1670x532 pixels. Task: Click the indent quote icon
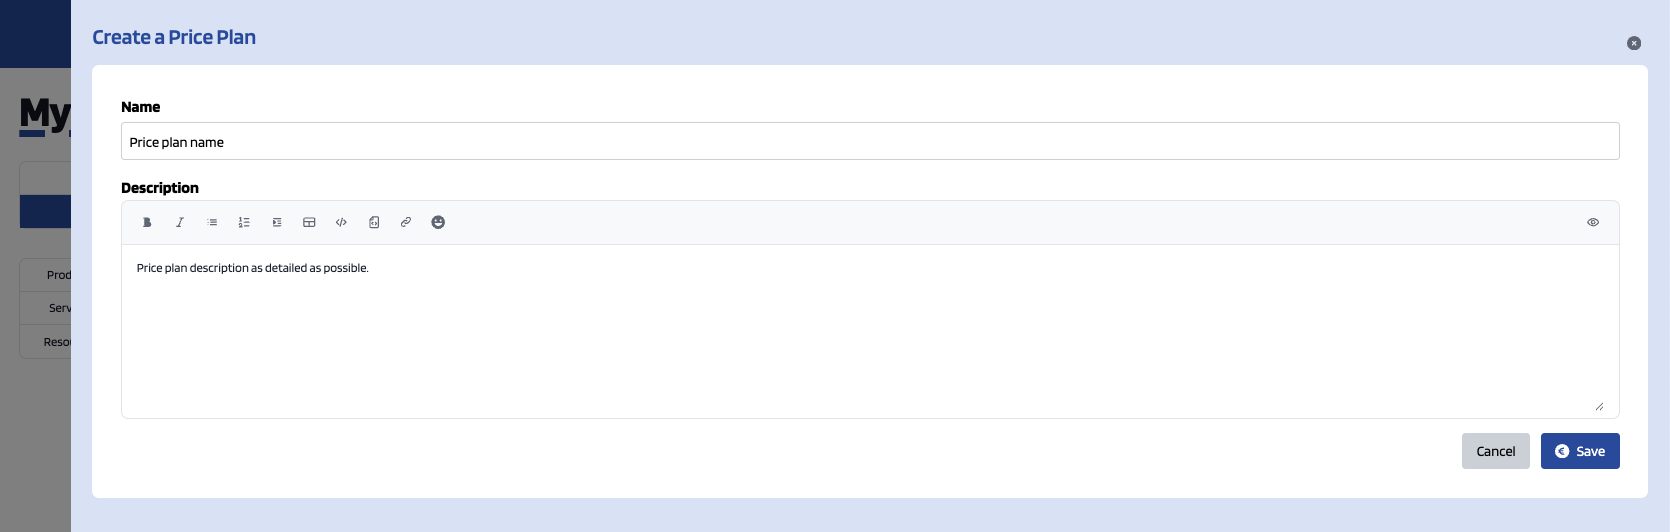[277, 222]
